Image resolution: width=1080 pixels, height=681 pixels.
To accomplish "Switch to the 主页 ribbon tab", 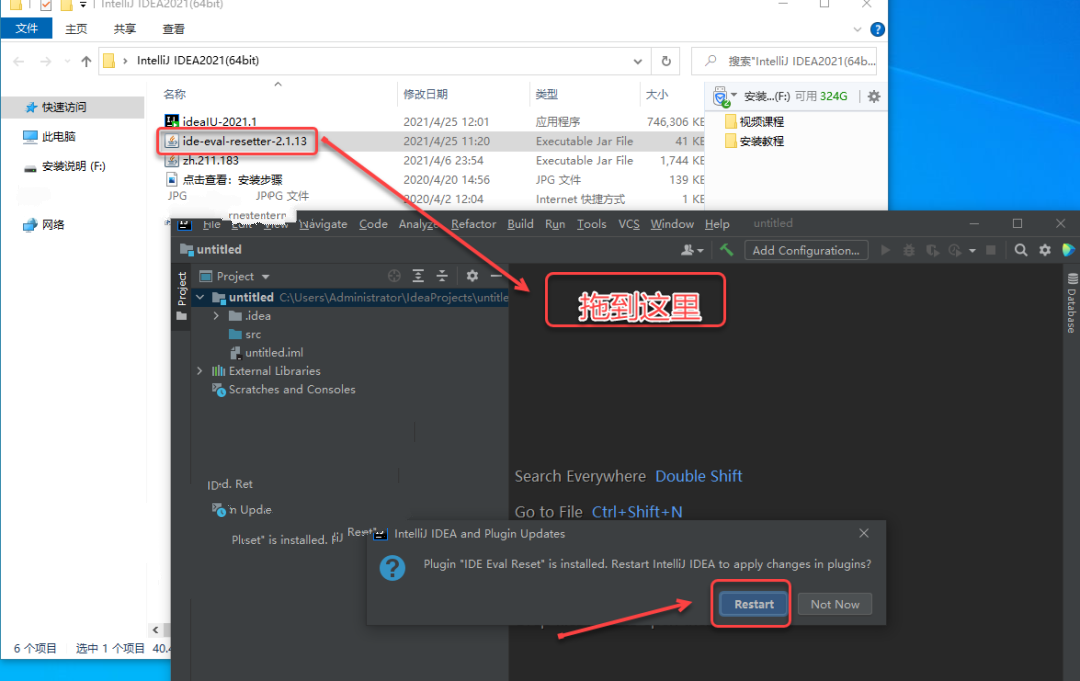I will pos(76,29).
